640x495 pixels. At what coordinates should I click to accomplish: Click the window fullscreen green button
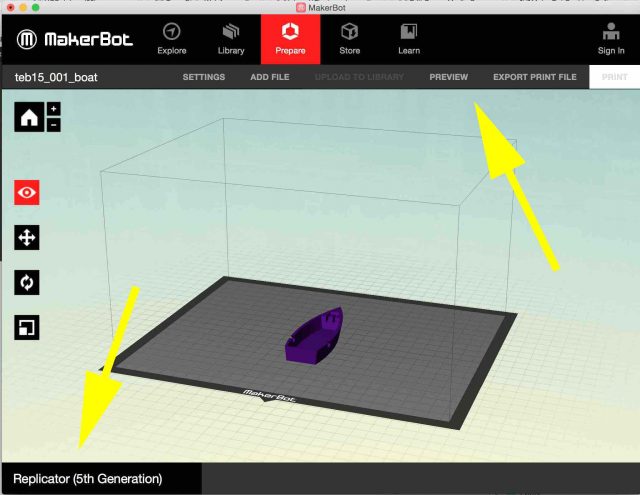coord(36,7)
